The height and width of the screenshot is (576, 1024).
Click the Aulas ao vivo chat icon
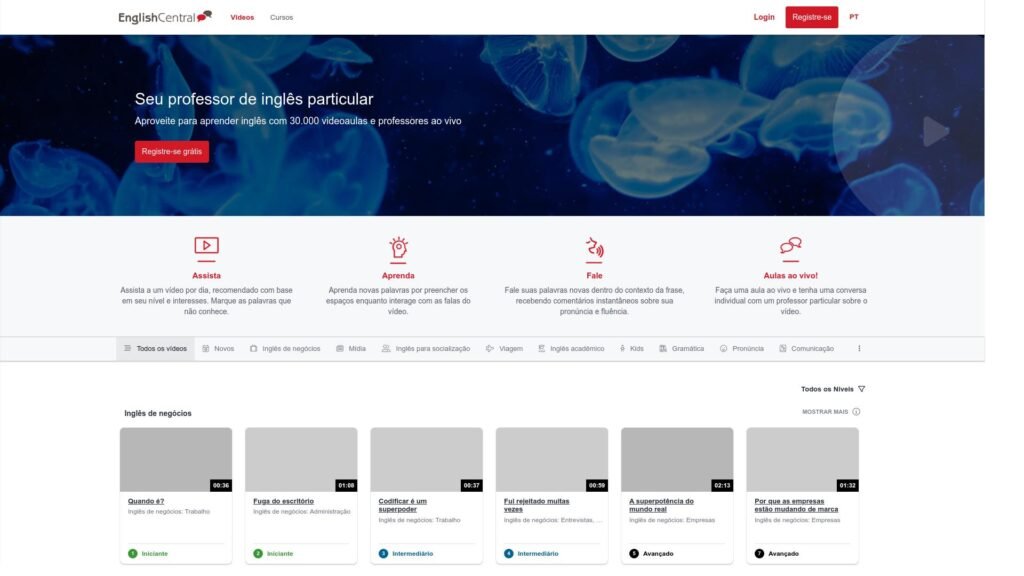[791, 246]
